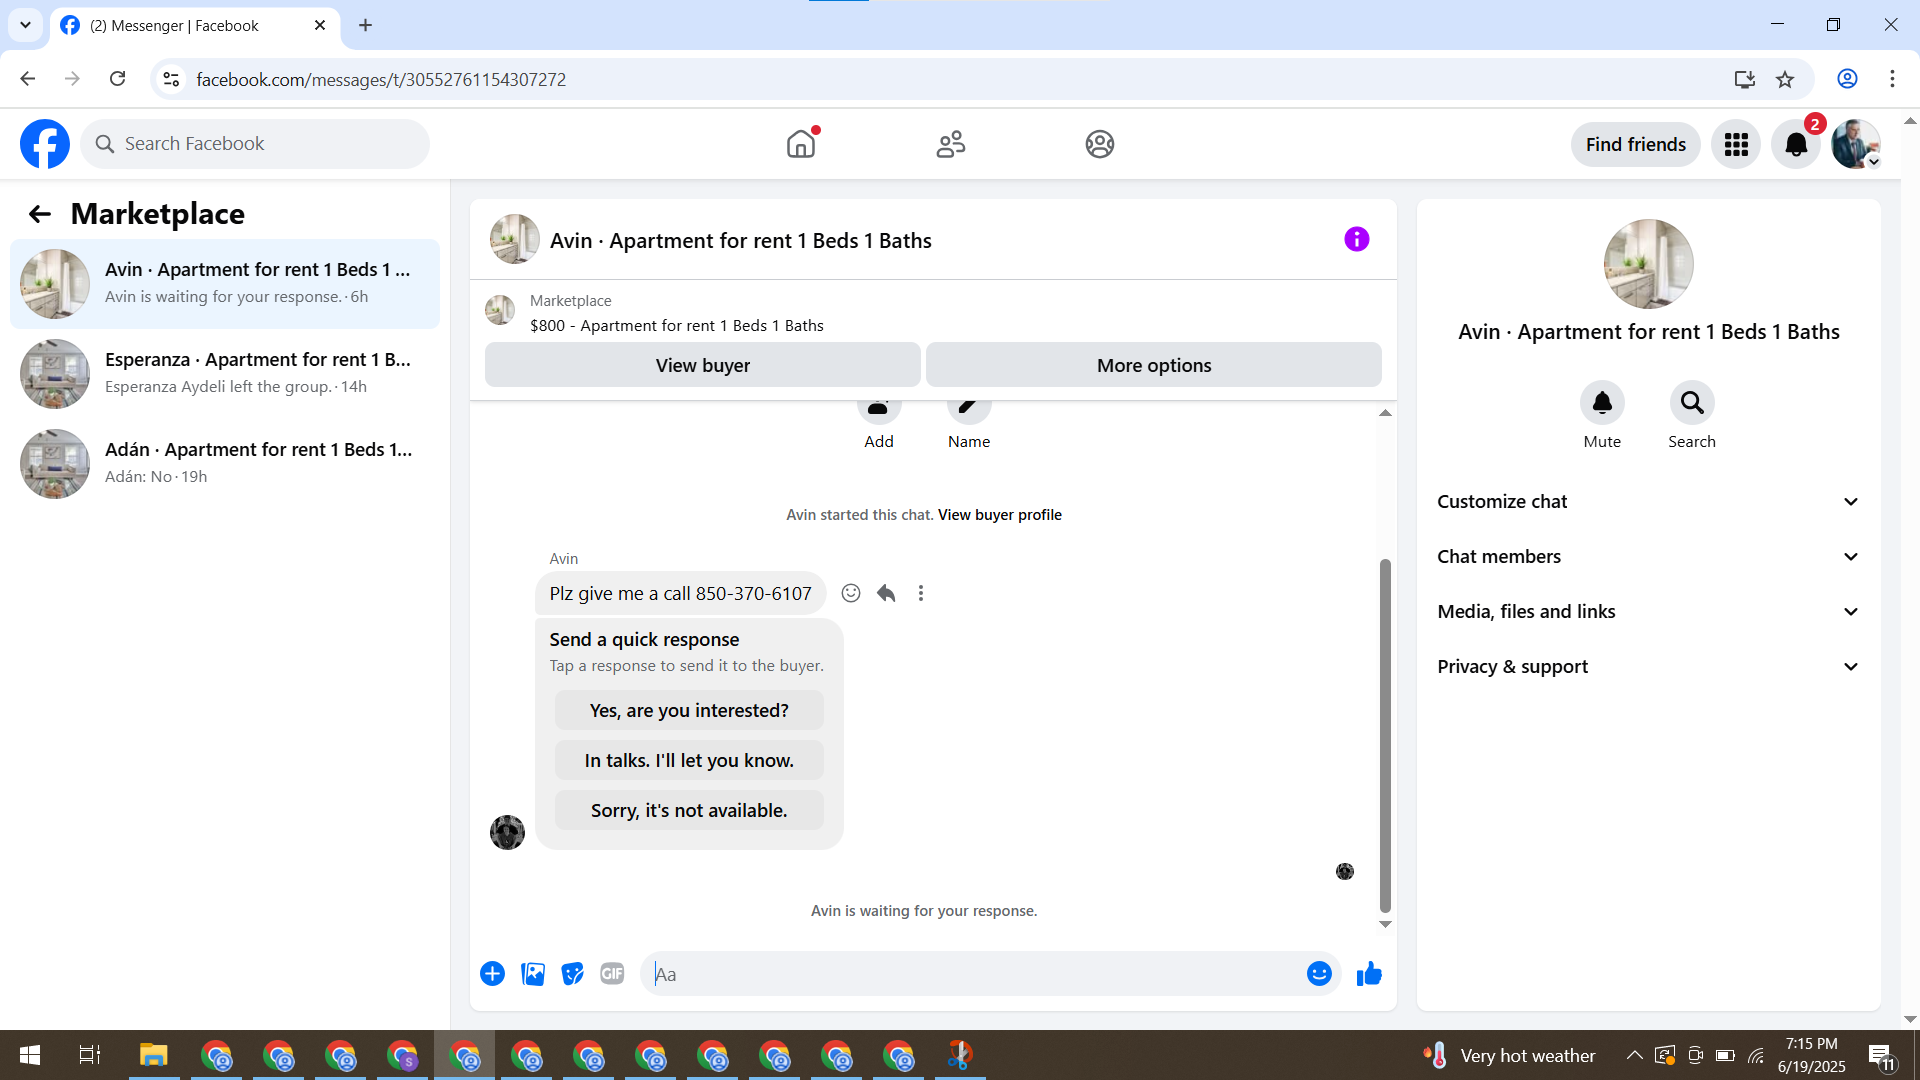Viewport: 1920px width, 1080px height.
Task: Open the Windows Start menu
Action: 30,1055
